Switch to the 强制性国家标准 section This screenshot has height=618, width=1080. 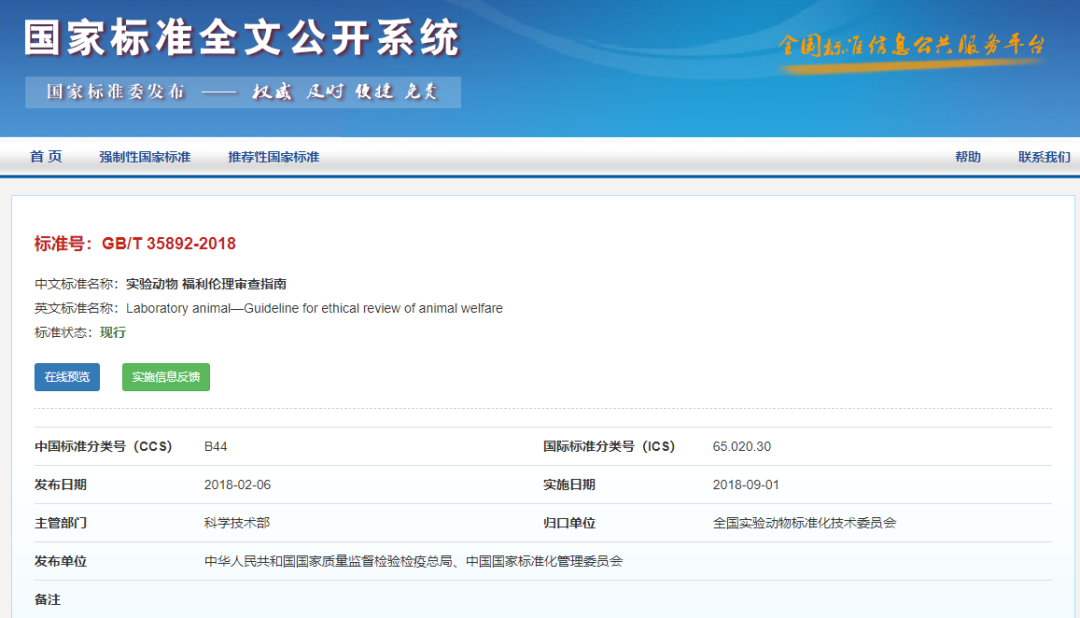[x=146, y=157]
